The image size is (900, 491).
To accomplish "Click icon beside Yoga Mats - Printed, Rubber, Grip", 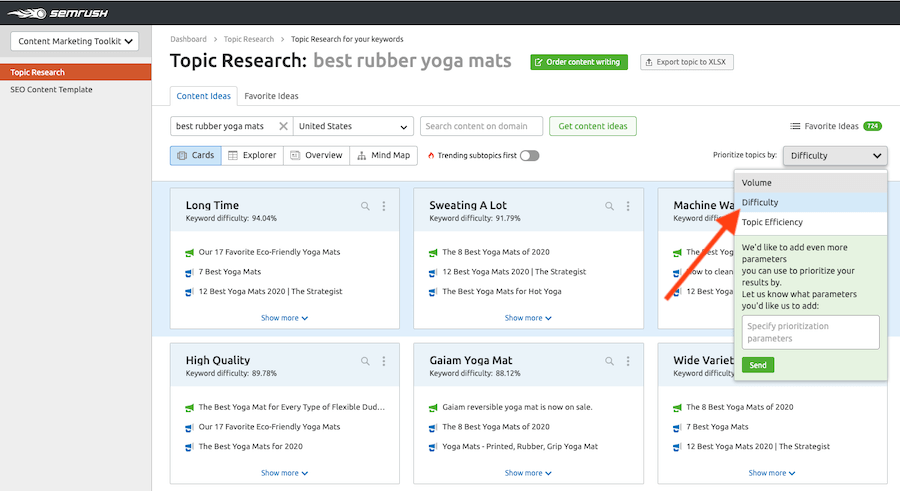I will point(433,447).
